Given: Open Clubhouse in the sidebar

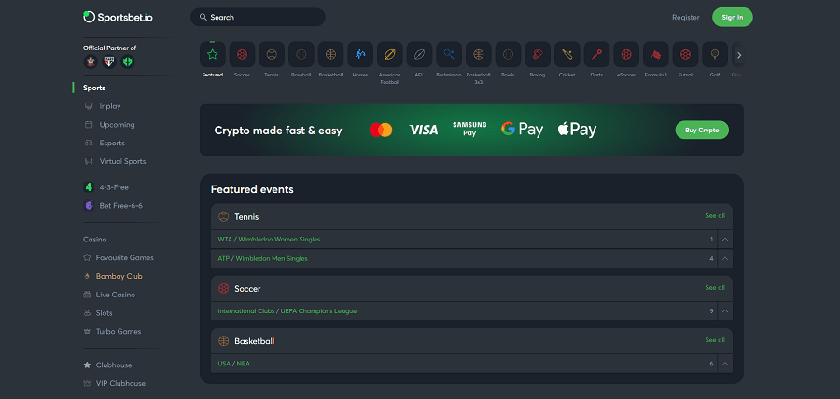Looking at the screenshot, I should click(114, 365).
